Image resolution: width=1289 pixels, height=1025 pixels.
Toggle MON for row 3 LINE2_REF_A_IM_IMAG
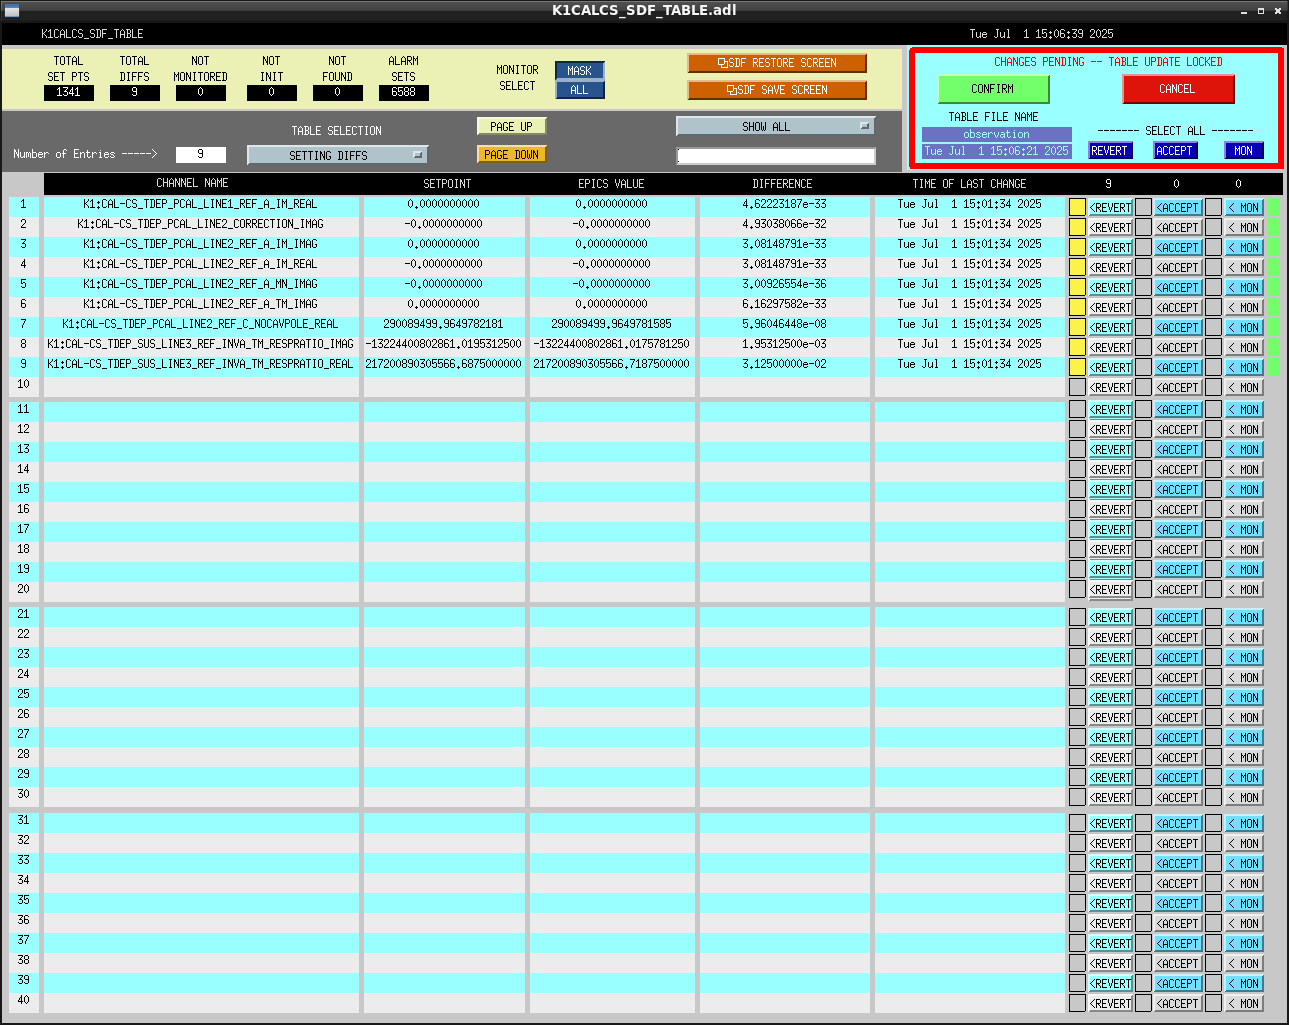(1245, 248)
